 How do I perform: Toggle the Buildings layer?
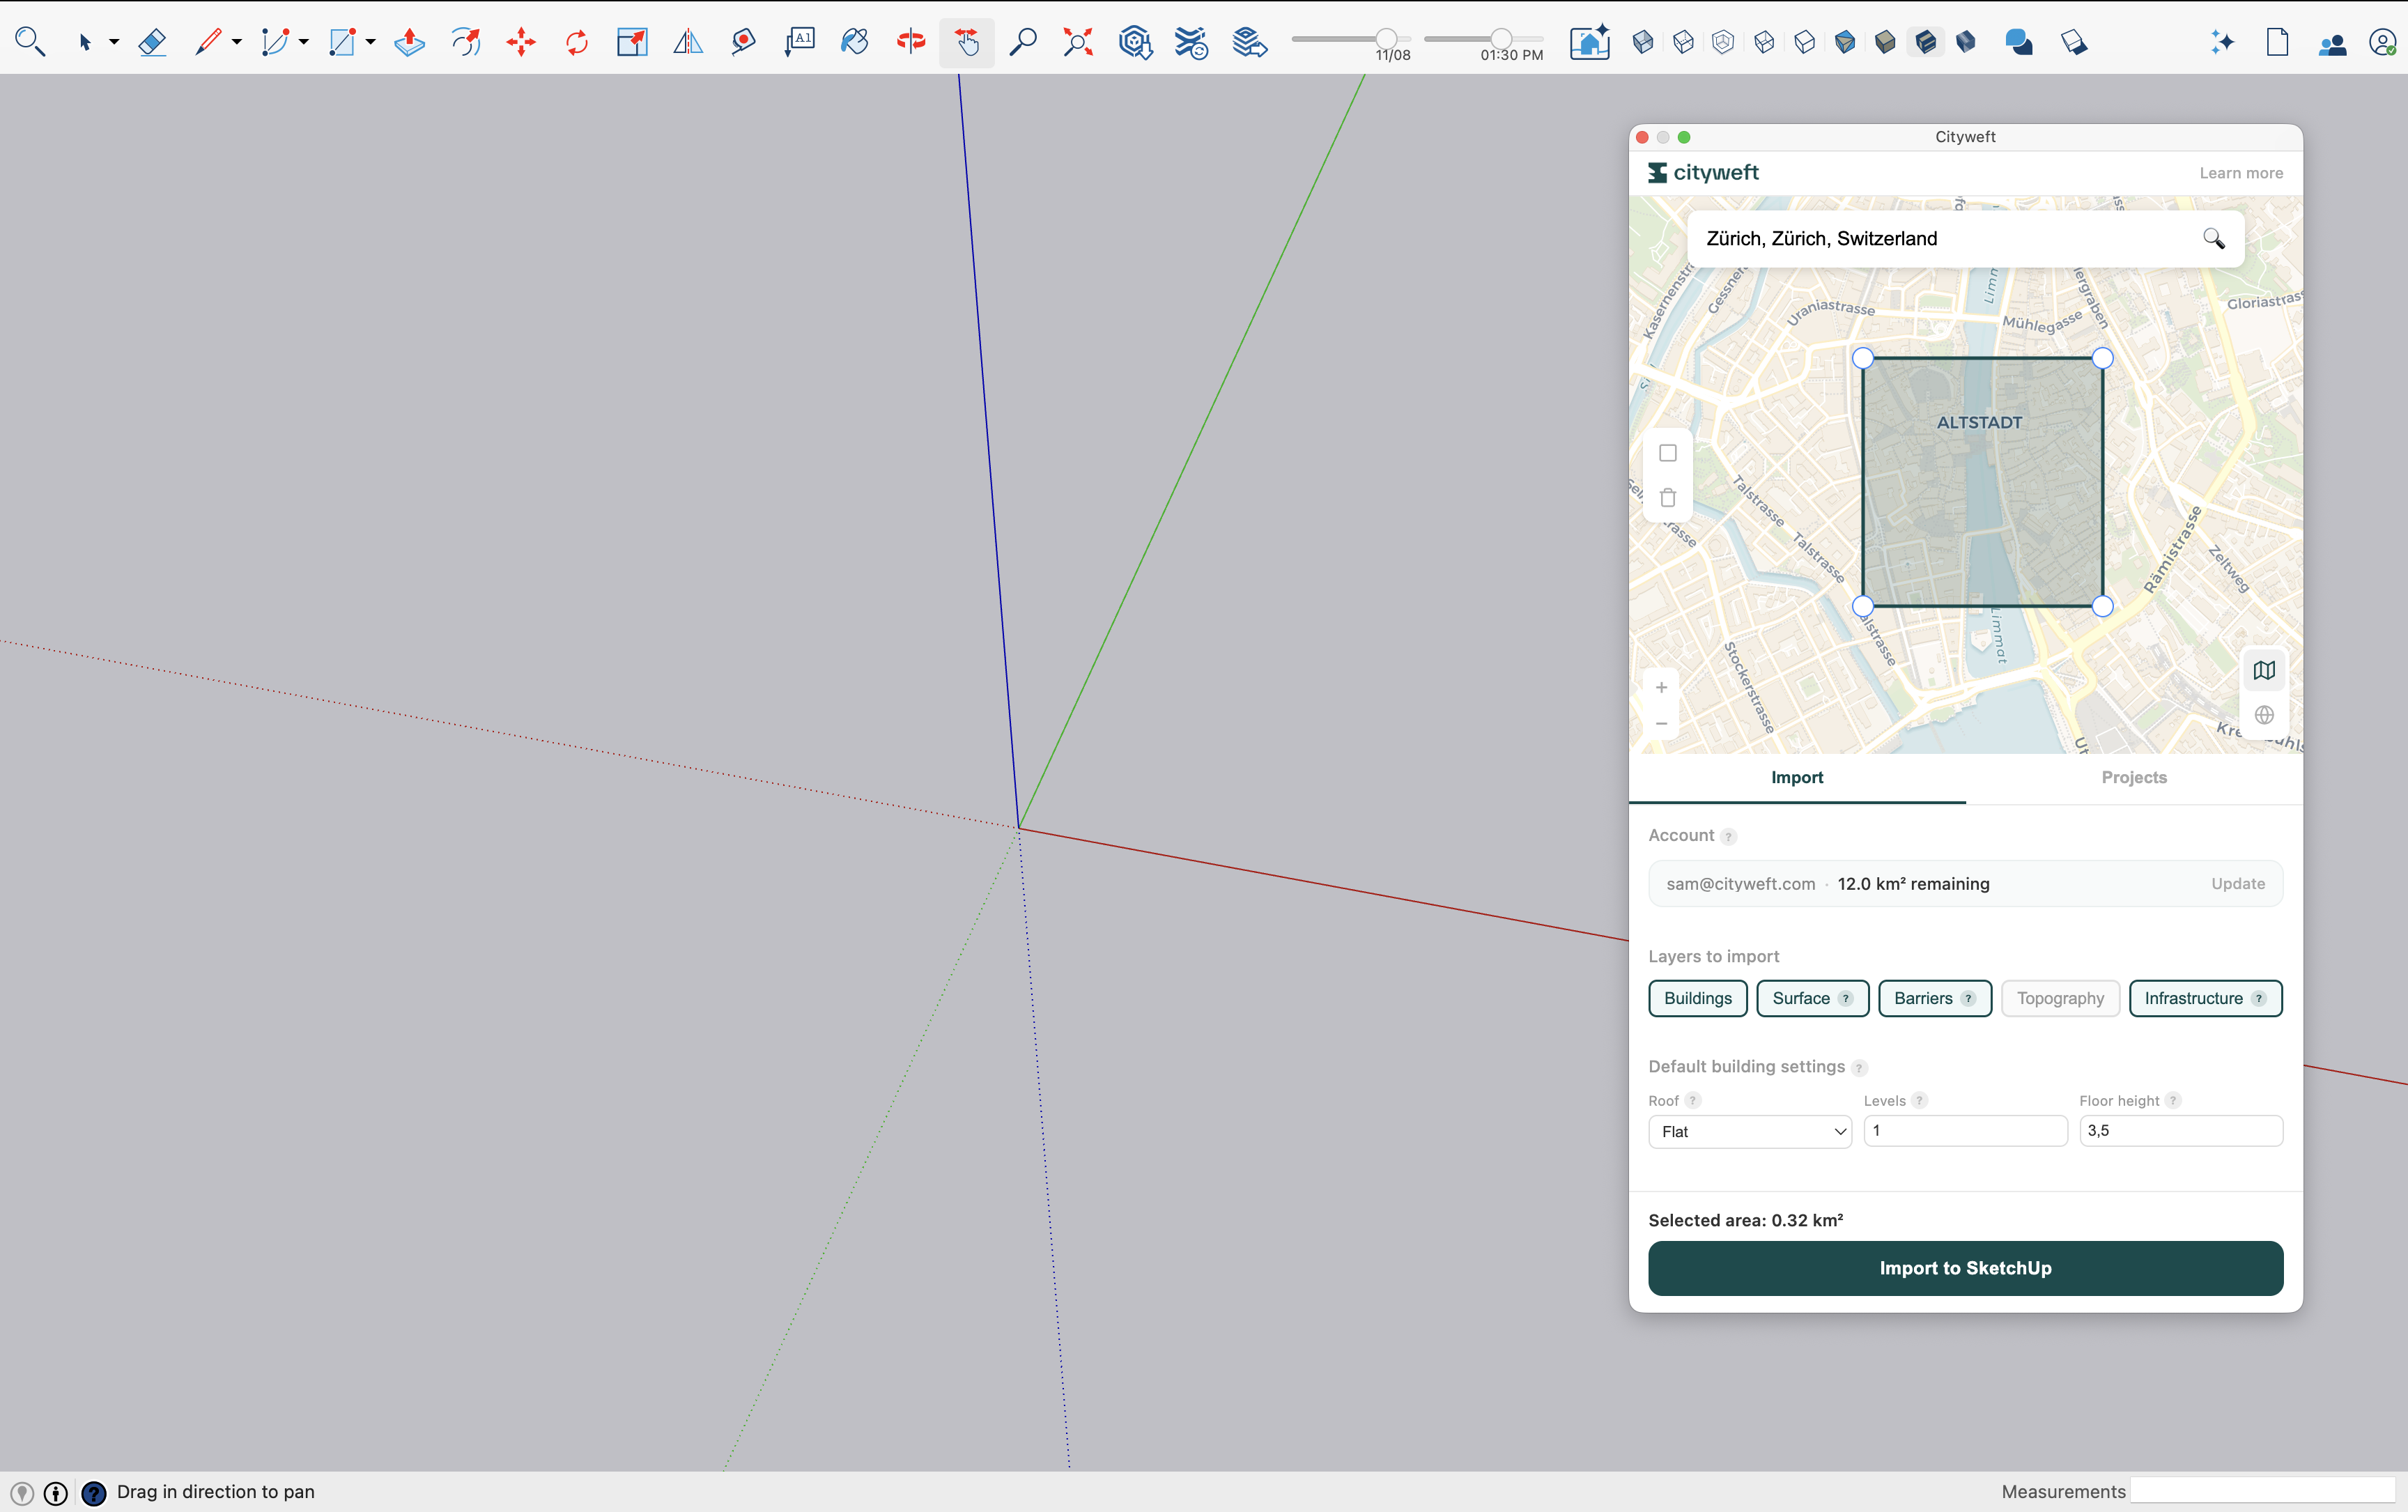click(1697, 998)
